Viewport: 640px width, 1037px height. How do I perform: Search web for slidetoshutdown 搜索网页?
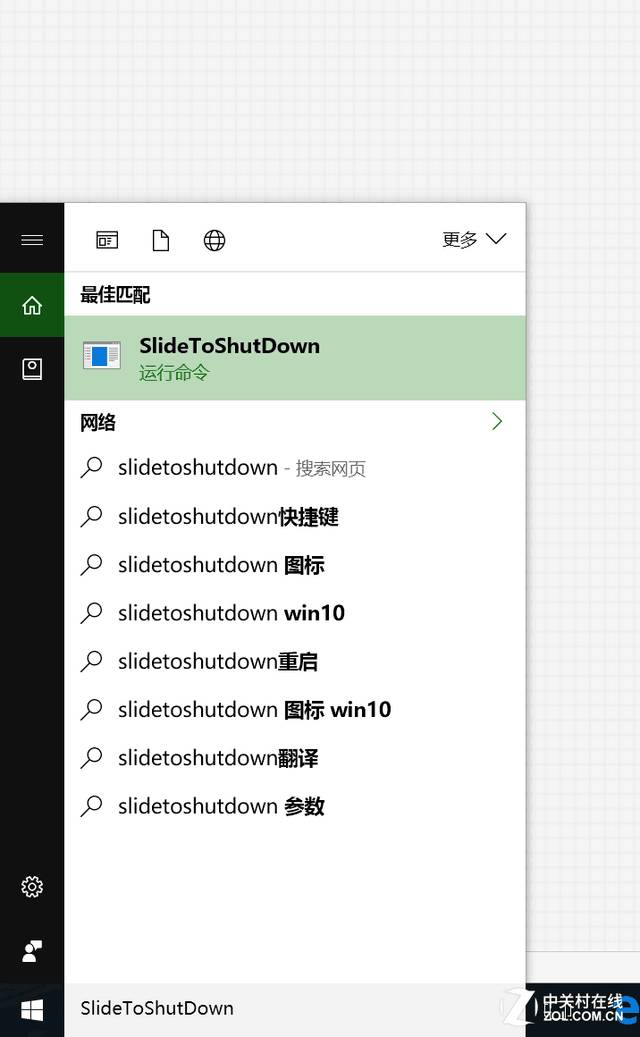tap(295, 468)
